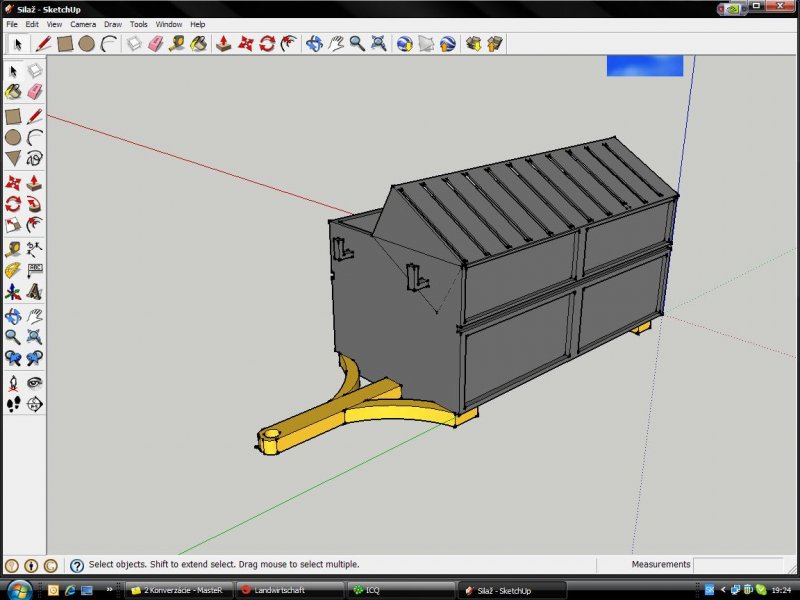
Task: Choose Push/Pull in the top toolbar
Action: click(223, 44)
